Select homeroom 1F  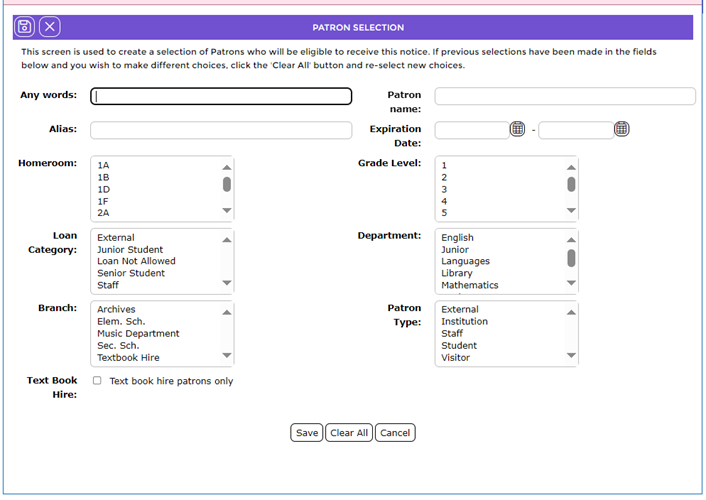(x=103, y=201)
